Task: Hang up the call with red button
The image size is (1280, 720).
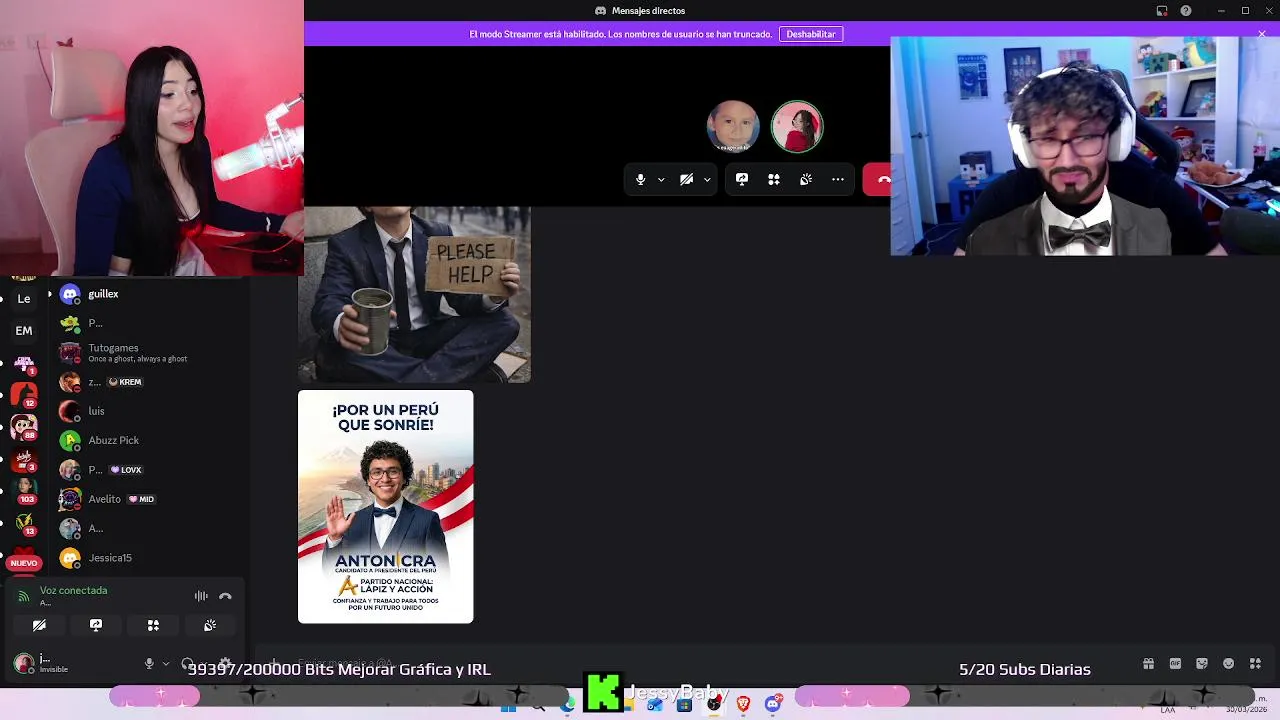Action: click(878, 179)
